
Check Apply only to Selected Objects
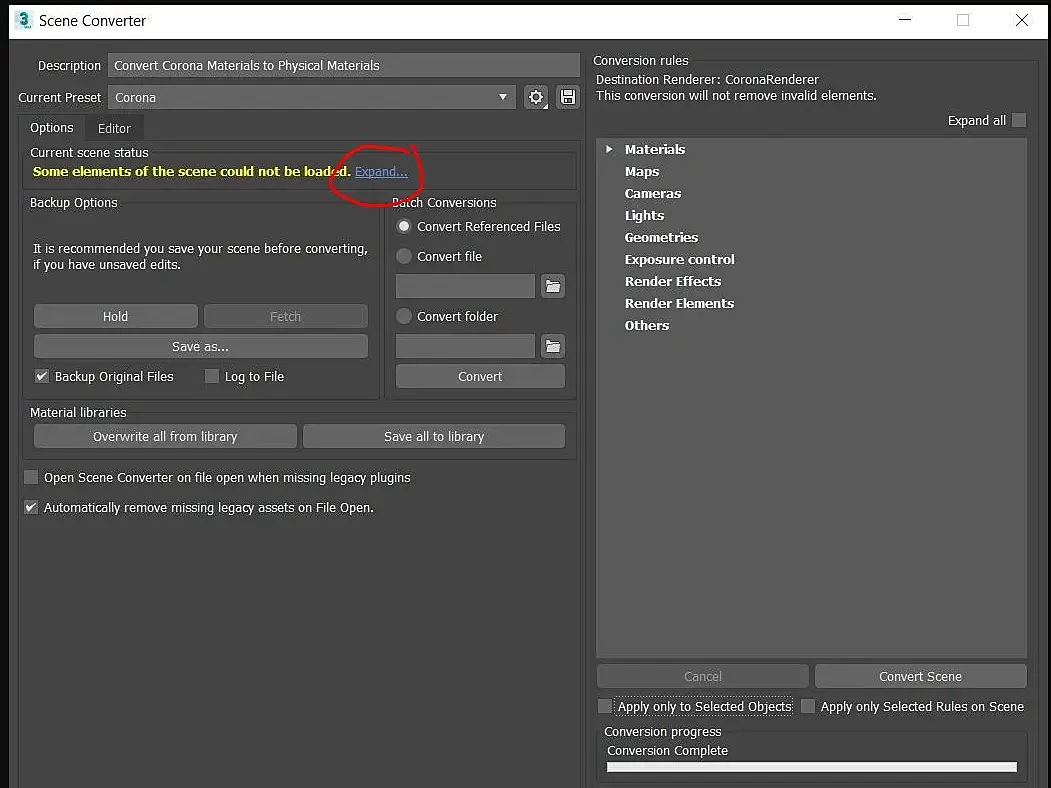[x=605, y=706]
